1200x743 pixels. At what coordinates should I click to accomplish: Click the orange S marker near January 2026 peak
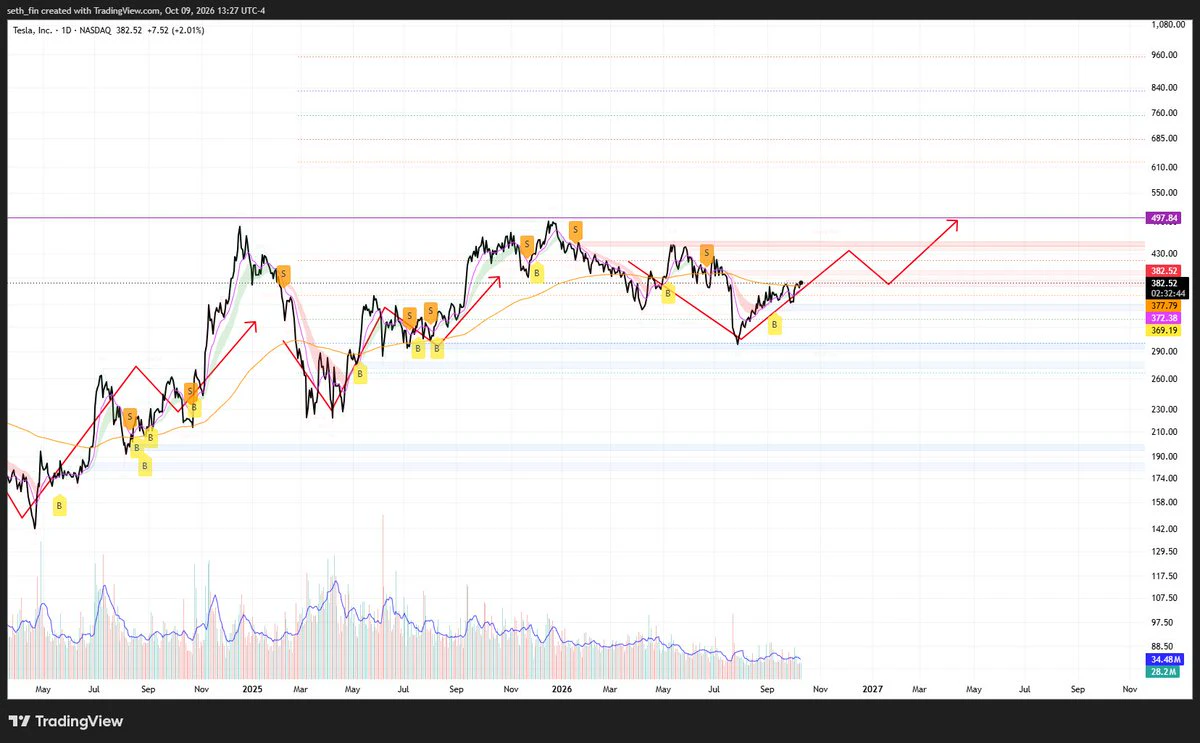[575, 230]
